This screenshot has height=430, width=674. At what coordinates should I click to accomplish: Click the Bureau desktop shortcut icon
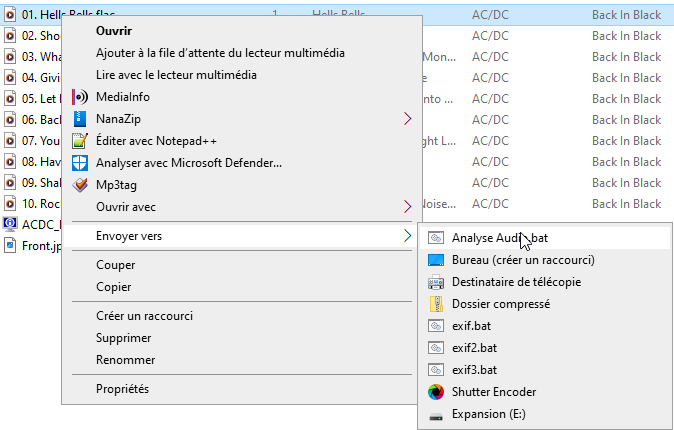435,260
